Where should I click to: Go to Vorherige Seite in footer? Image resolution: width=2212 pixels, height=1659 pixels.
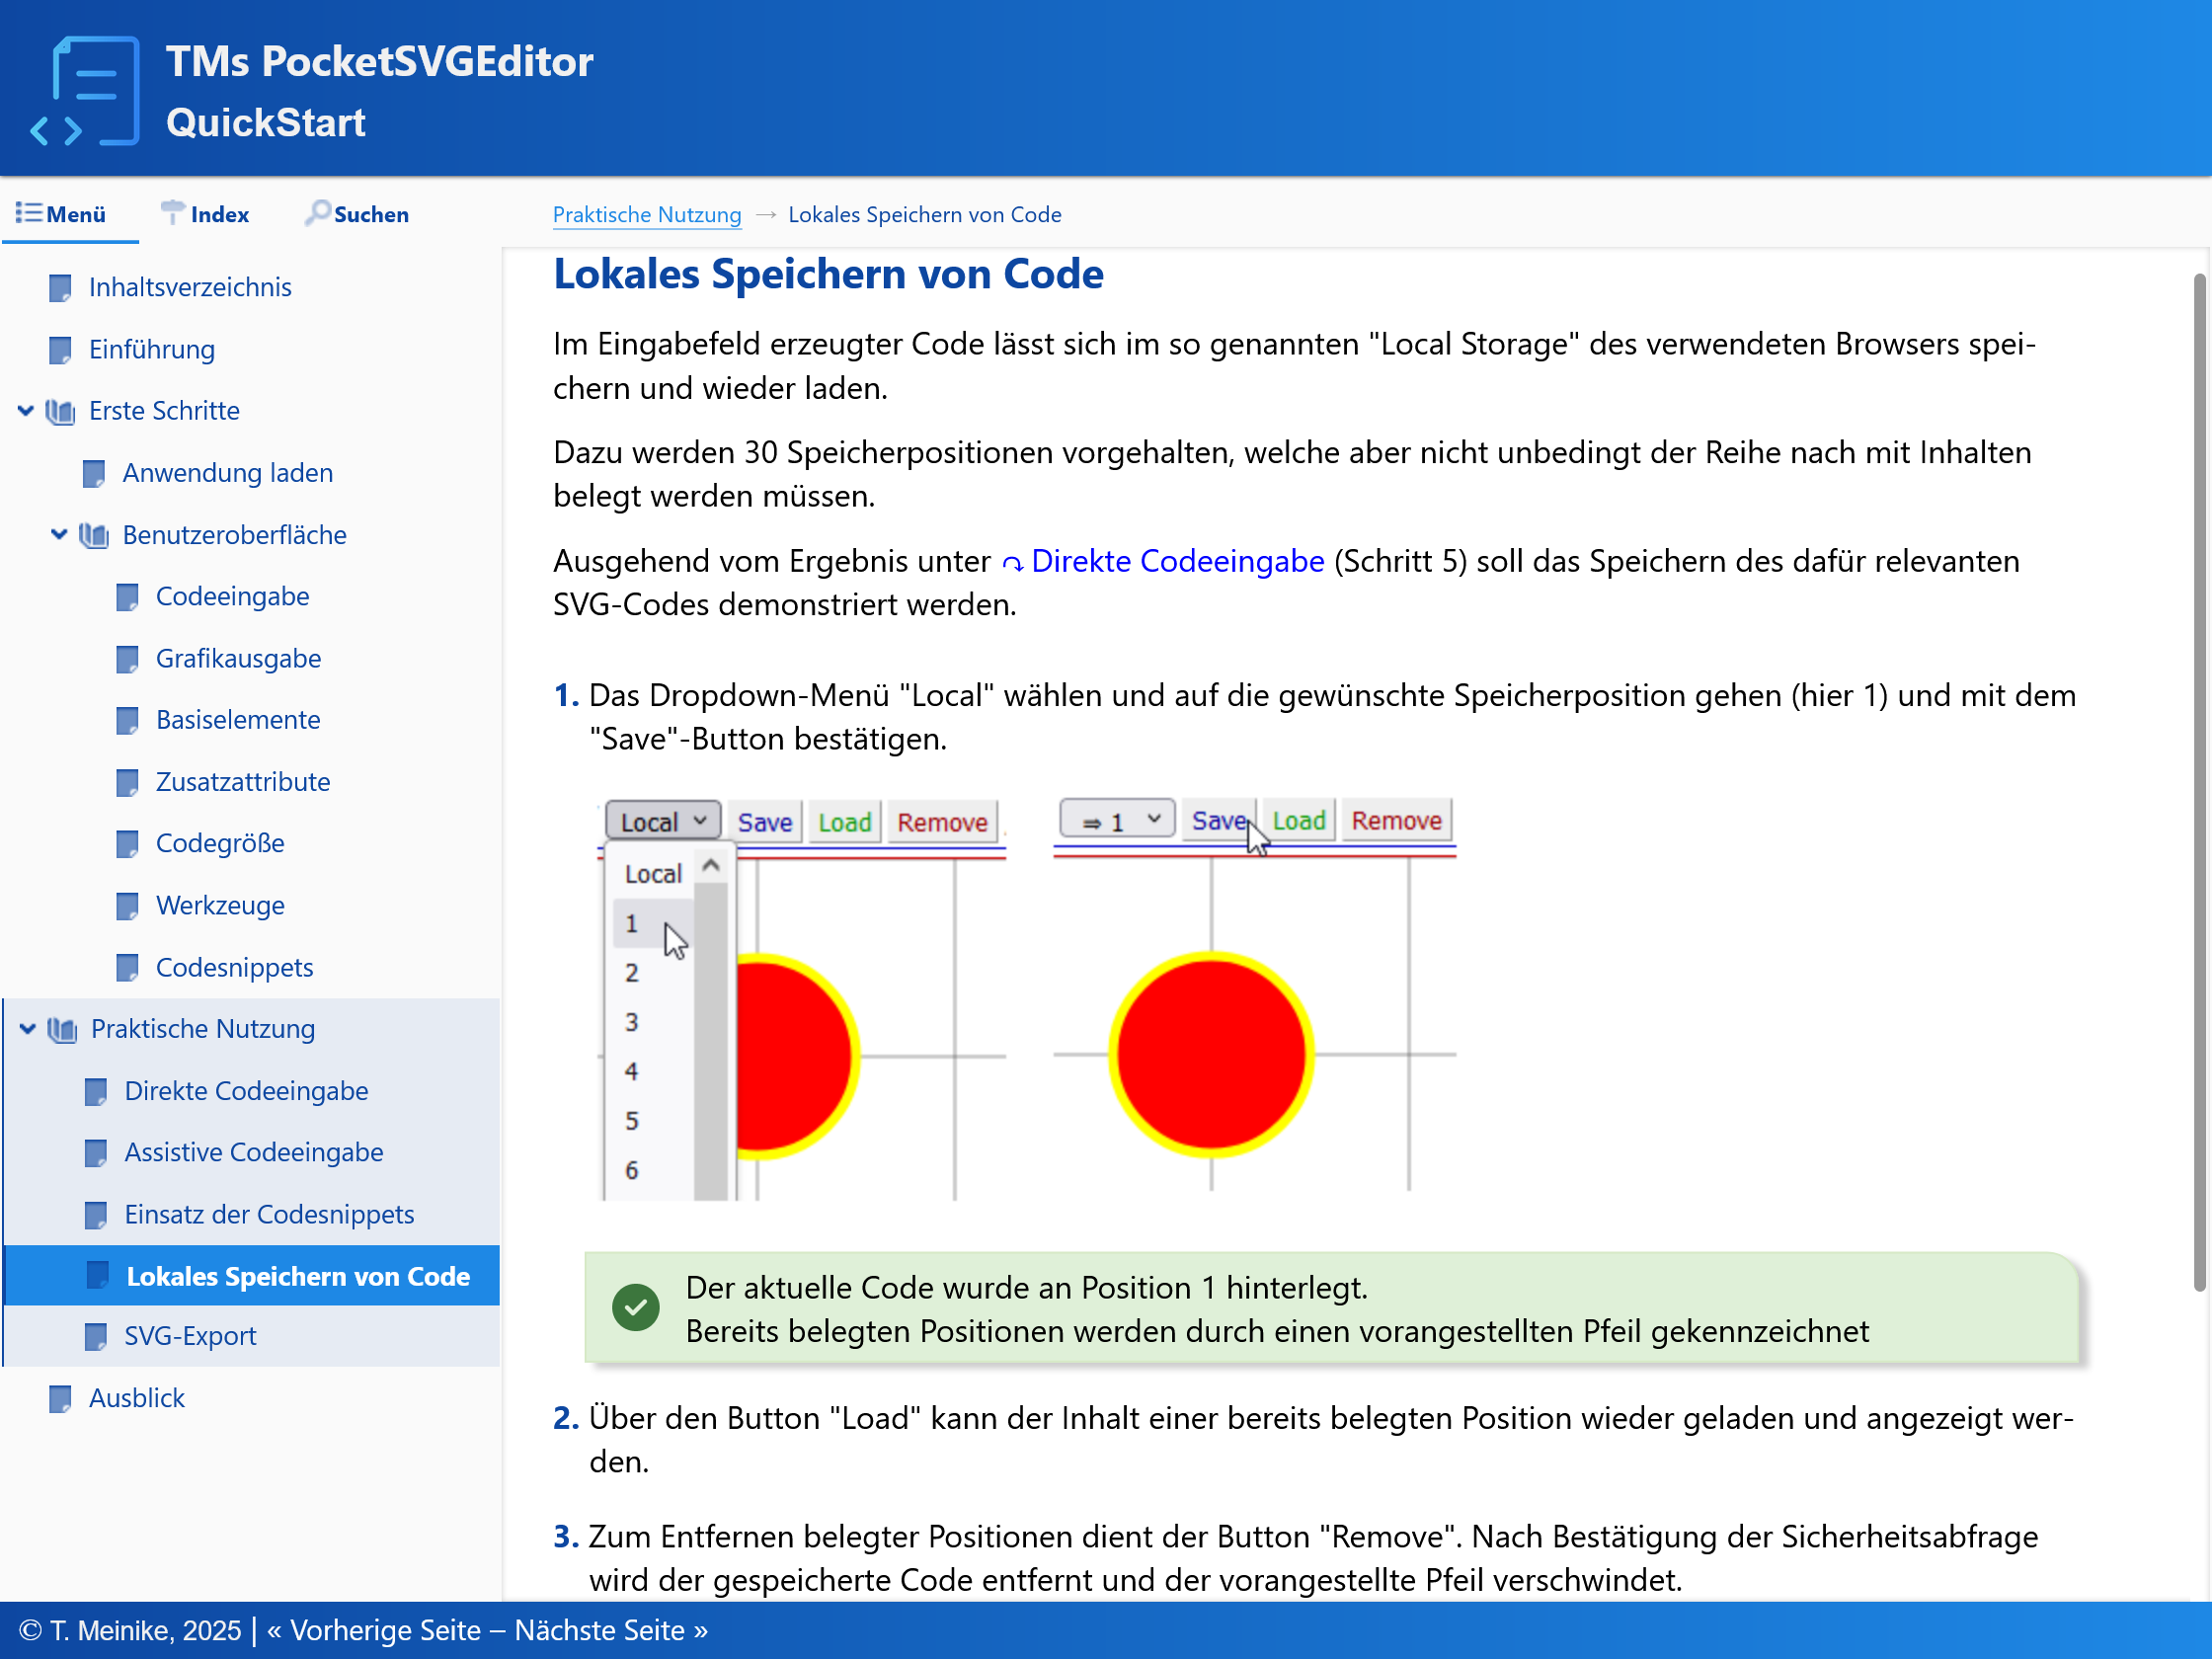[x=374, y=1631]
